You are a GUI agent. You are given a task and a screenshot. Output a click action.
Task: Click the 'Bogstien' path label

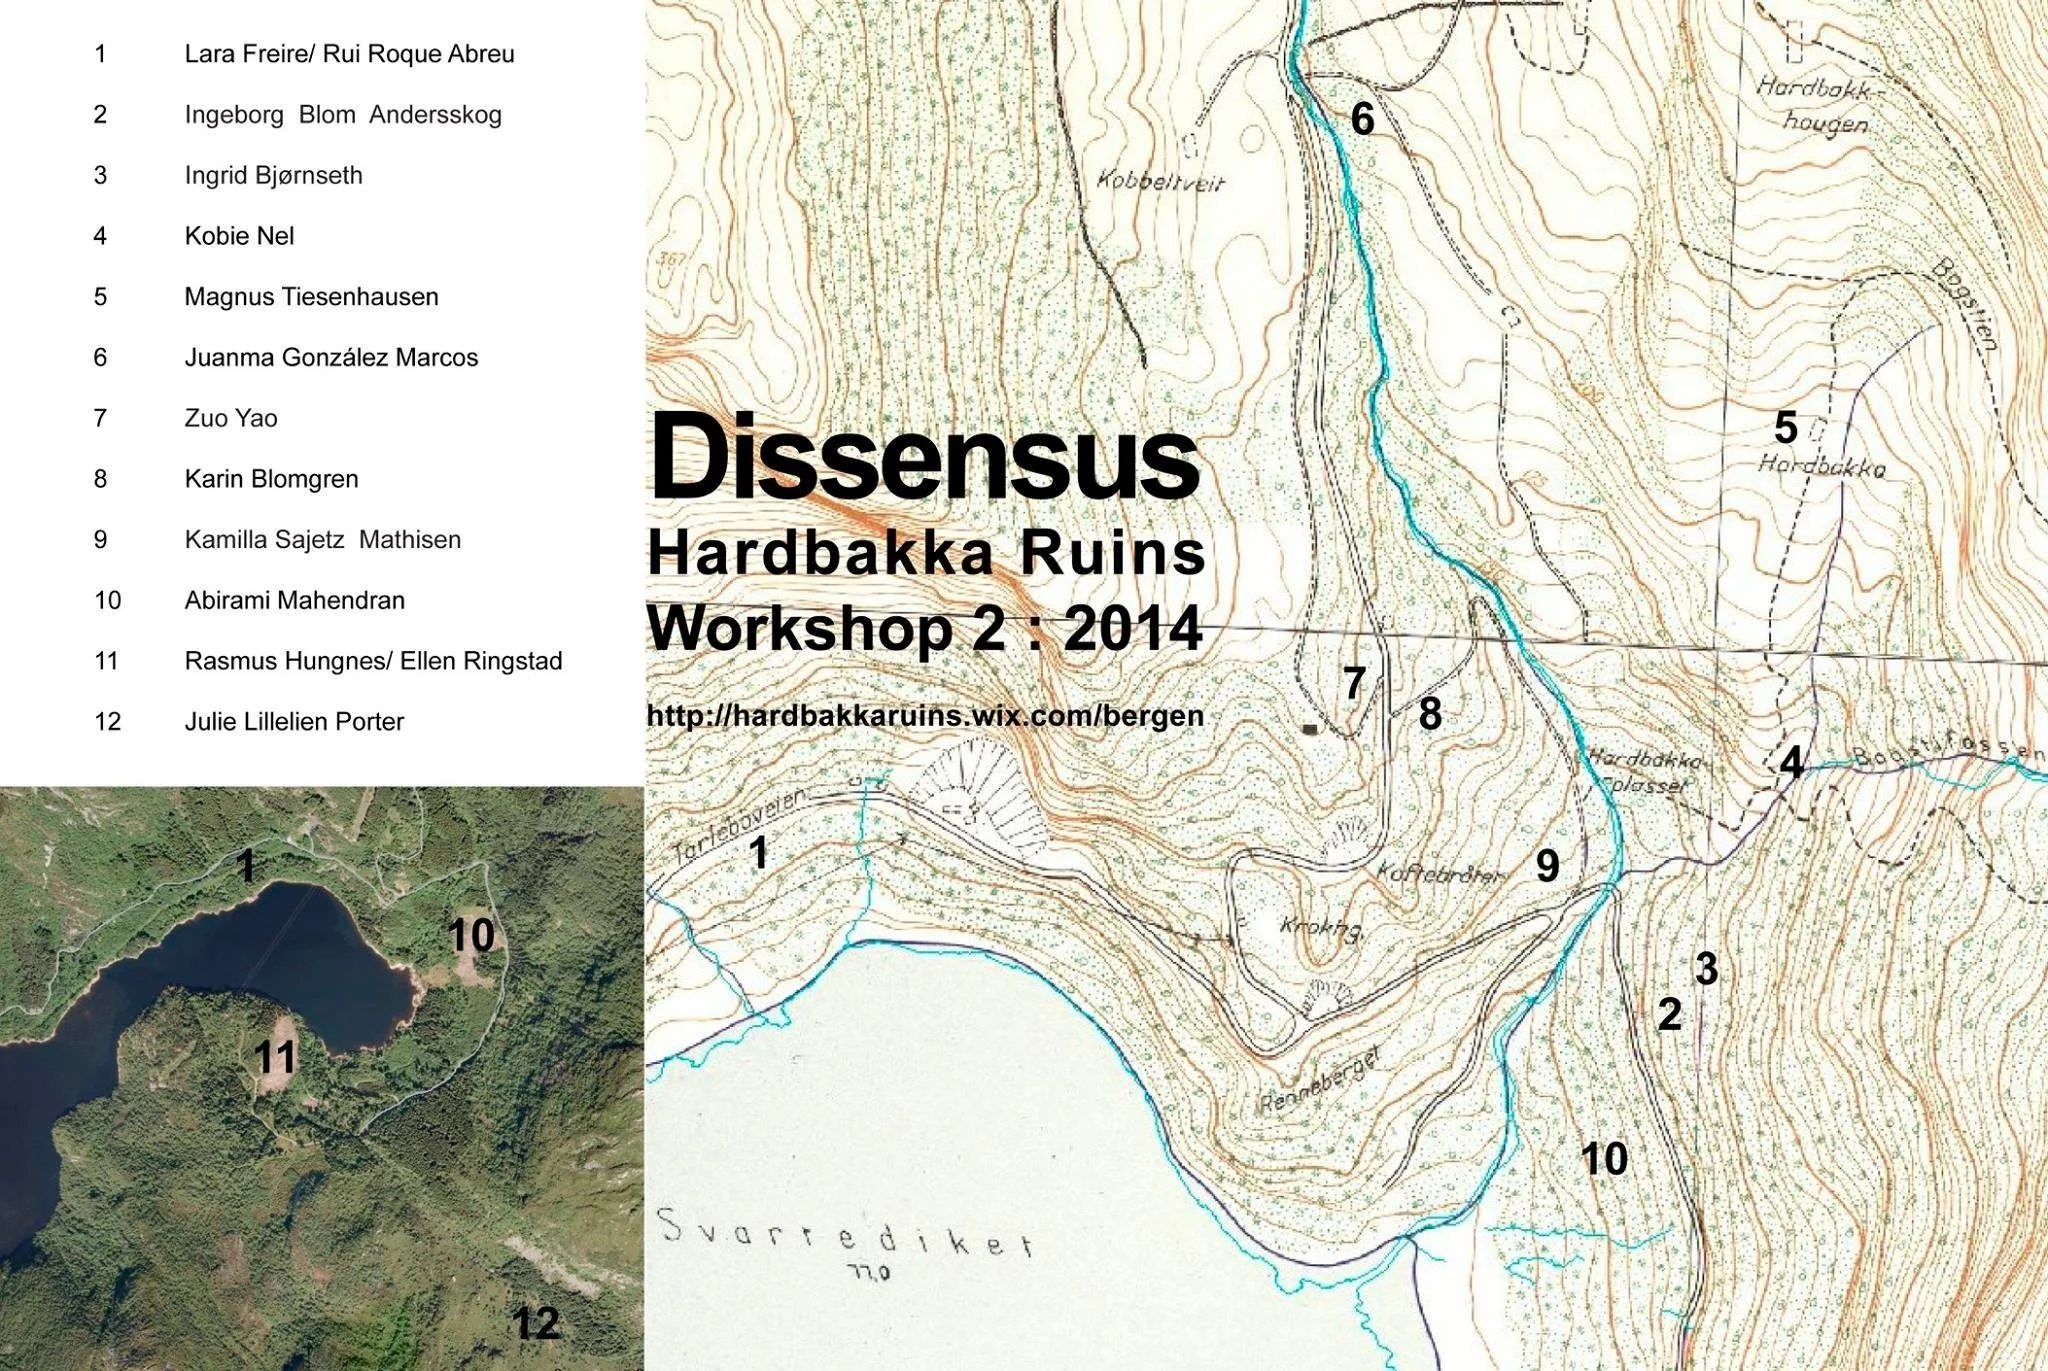coord(1966,303)
